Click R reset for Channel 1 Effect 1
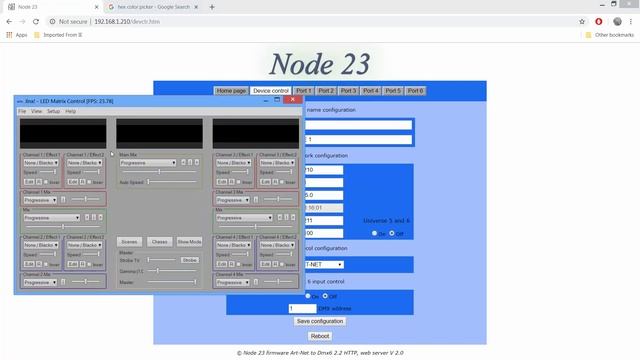The height and width of the screenshot is (360, 640). pos(39,182)
